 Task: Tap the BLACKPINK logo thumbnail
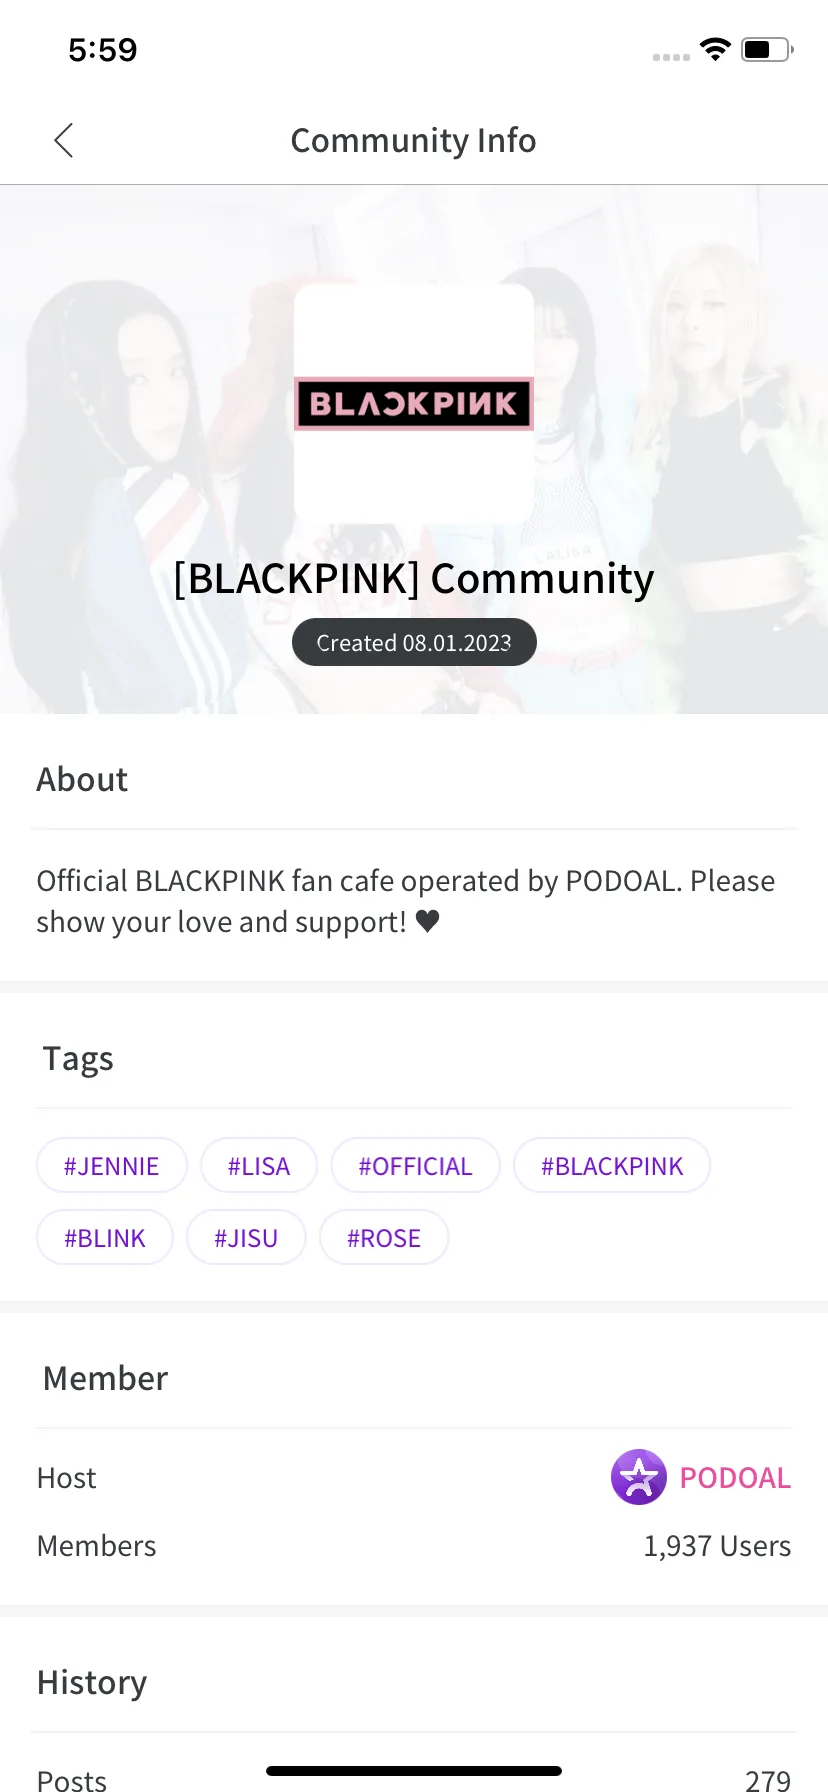tap(413, 403)
